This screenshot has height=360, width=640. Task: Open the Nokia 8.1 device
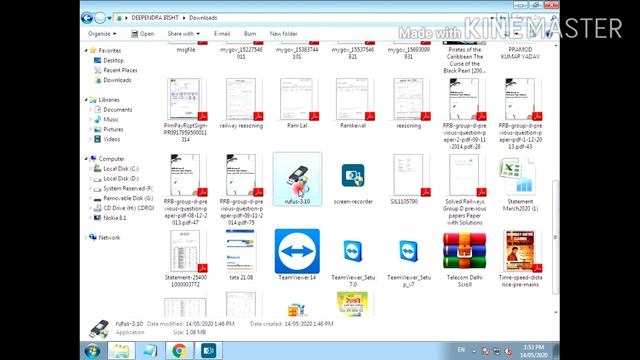[x=115, y=218]
